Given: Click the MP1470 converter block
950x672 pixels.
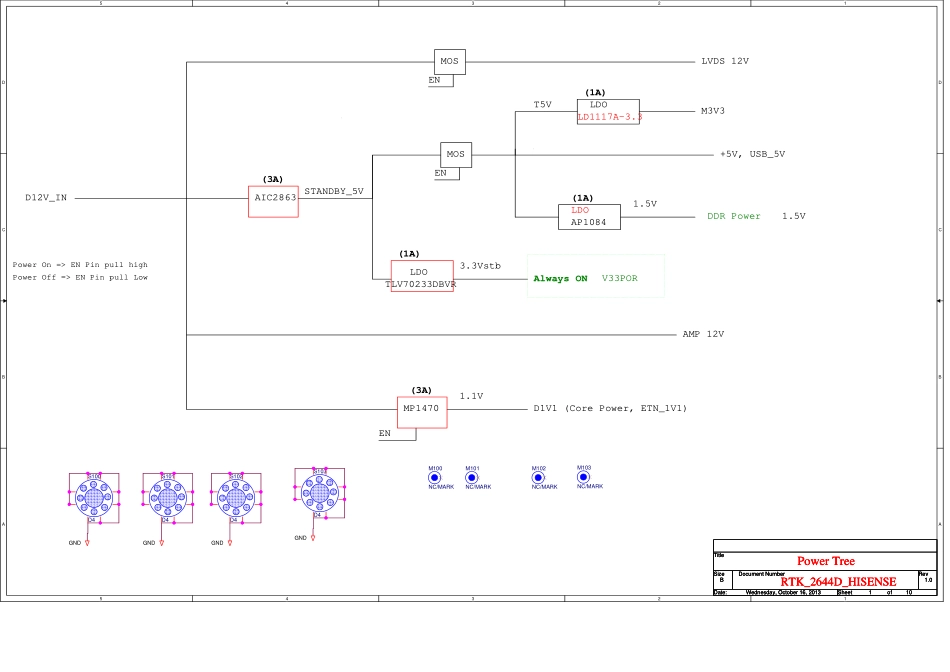Looking at the screenshot, I should click(421, 411).
